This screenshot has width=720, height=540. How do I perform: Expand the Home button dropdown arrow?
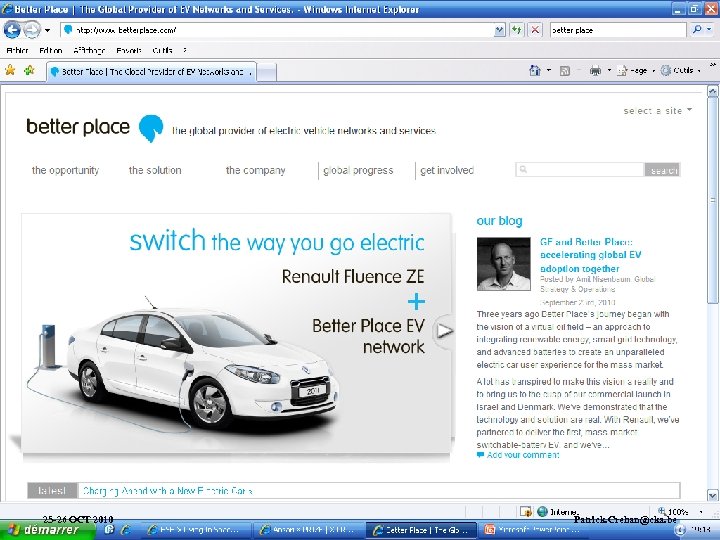coord(549,71)
